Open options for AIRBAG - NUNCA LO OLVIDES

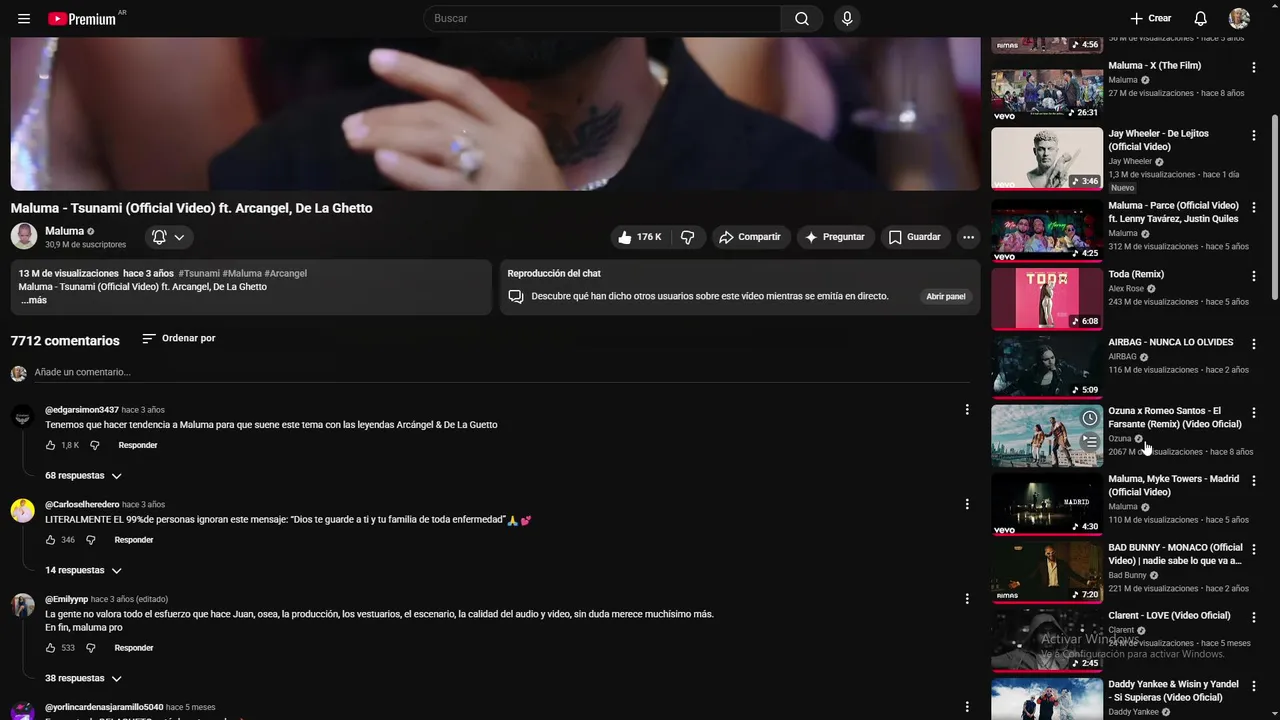(1254, 343)
